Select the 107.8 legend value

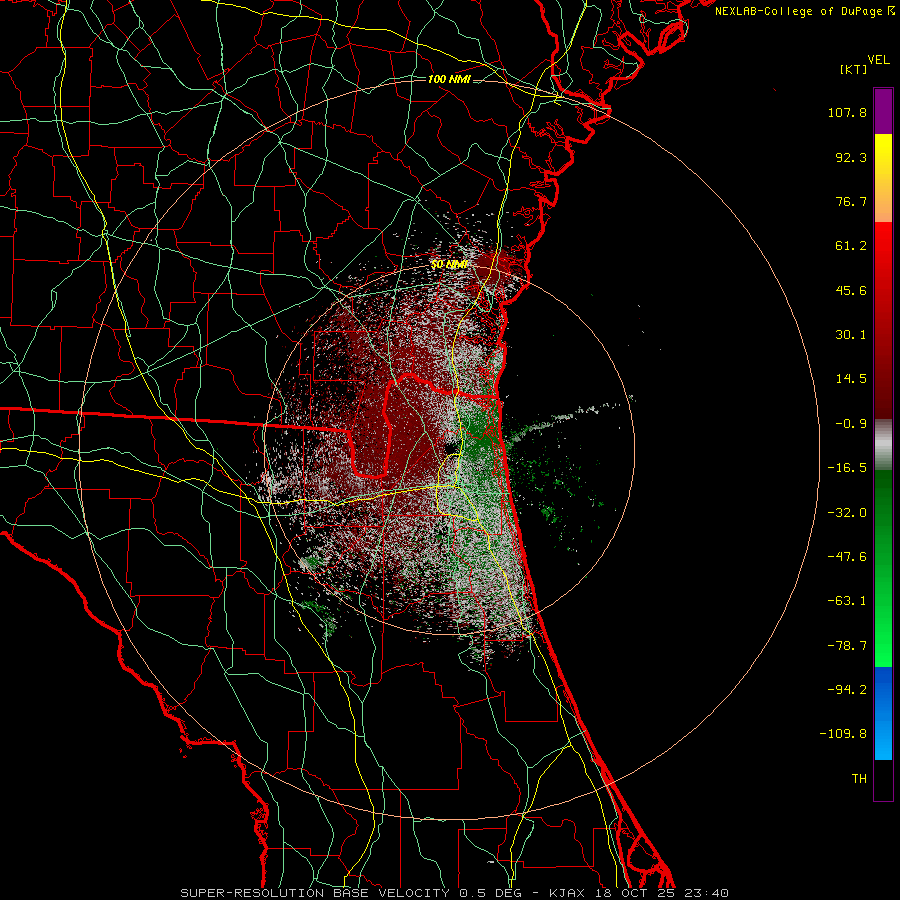[847, 112]
